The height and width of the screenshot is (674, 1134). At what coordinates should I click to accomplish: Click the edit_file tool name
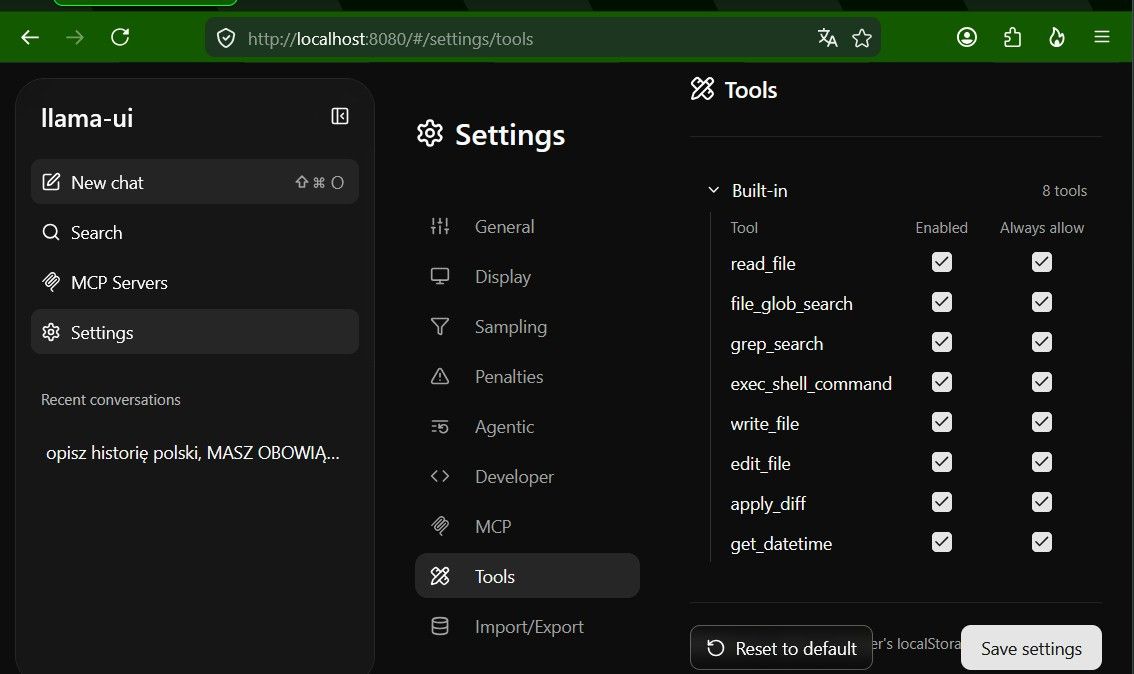pyautogui.click(x=760, y=464)
